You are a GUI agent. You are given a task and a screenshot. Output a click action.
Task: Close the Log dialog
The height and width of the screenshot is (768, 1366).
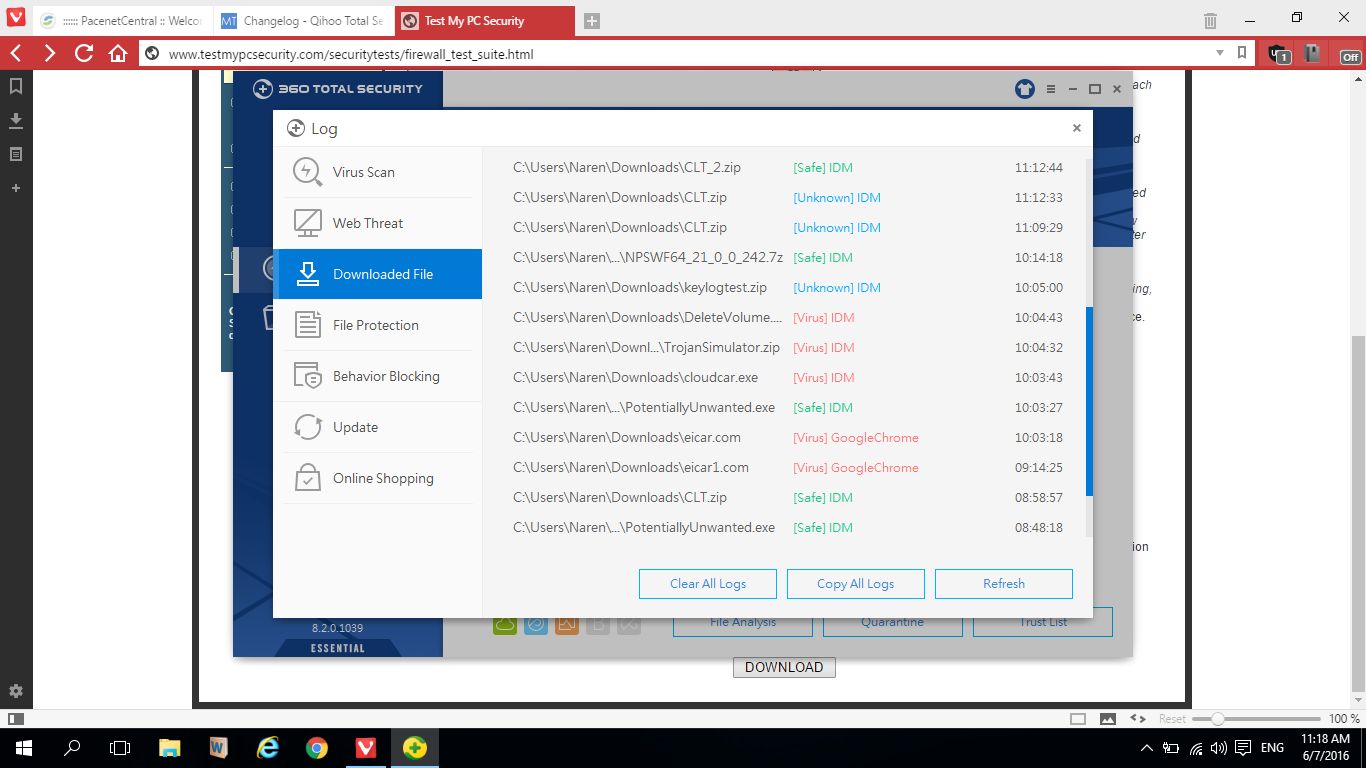[1077, 128]
